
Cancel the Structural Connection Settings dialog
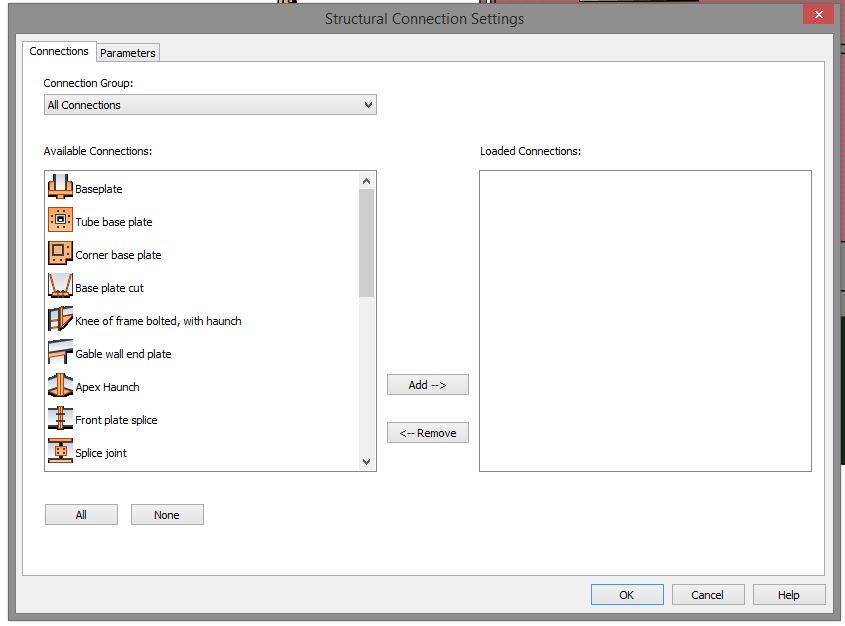point(708,594)
